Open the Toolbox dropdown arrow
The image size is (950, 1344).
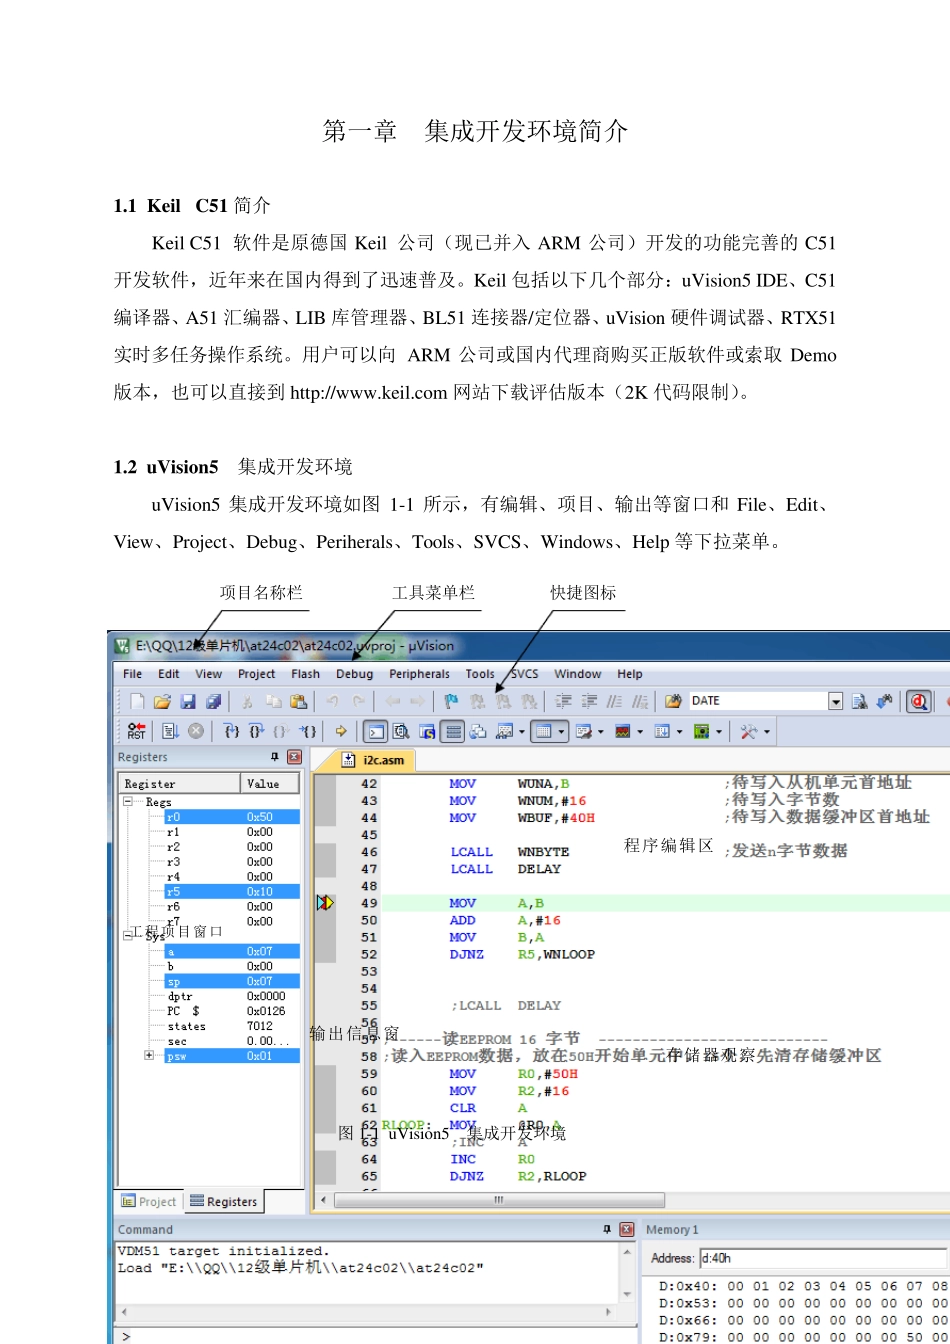click(767, 732)
